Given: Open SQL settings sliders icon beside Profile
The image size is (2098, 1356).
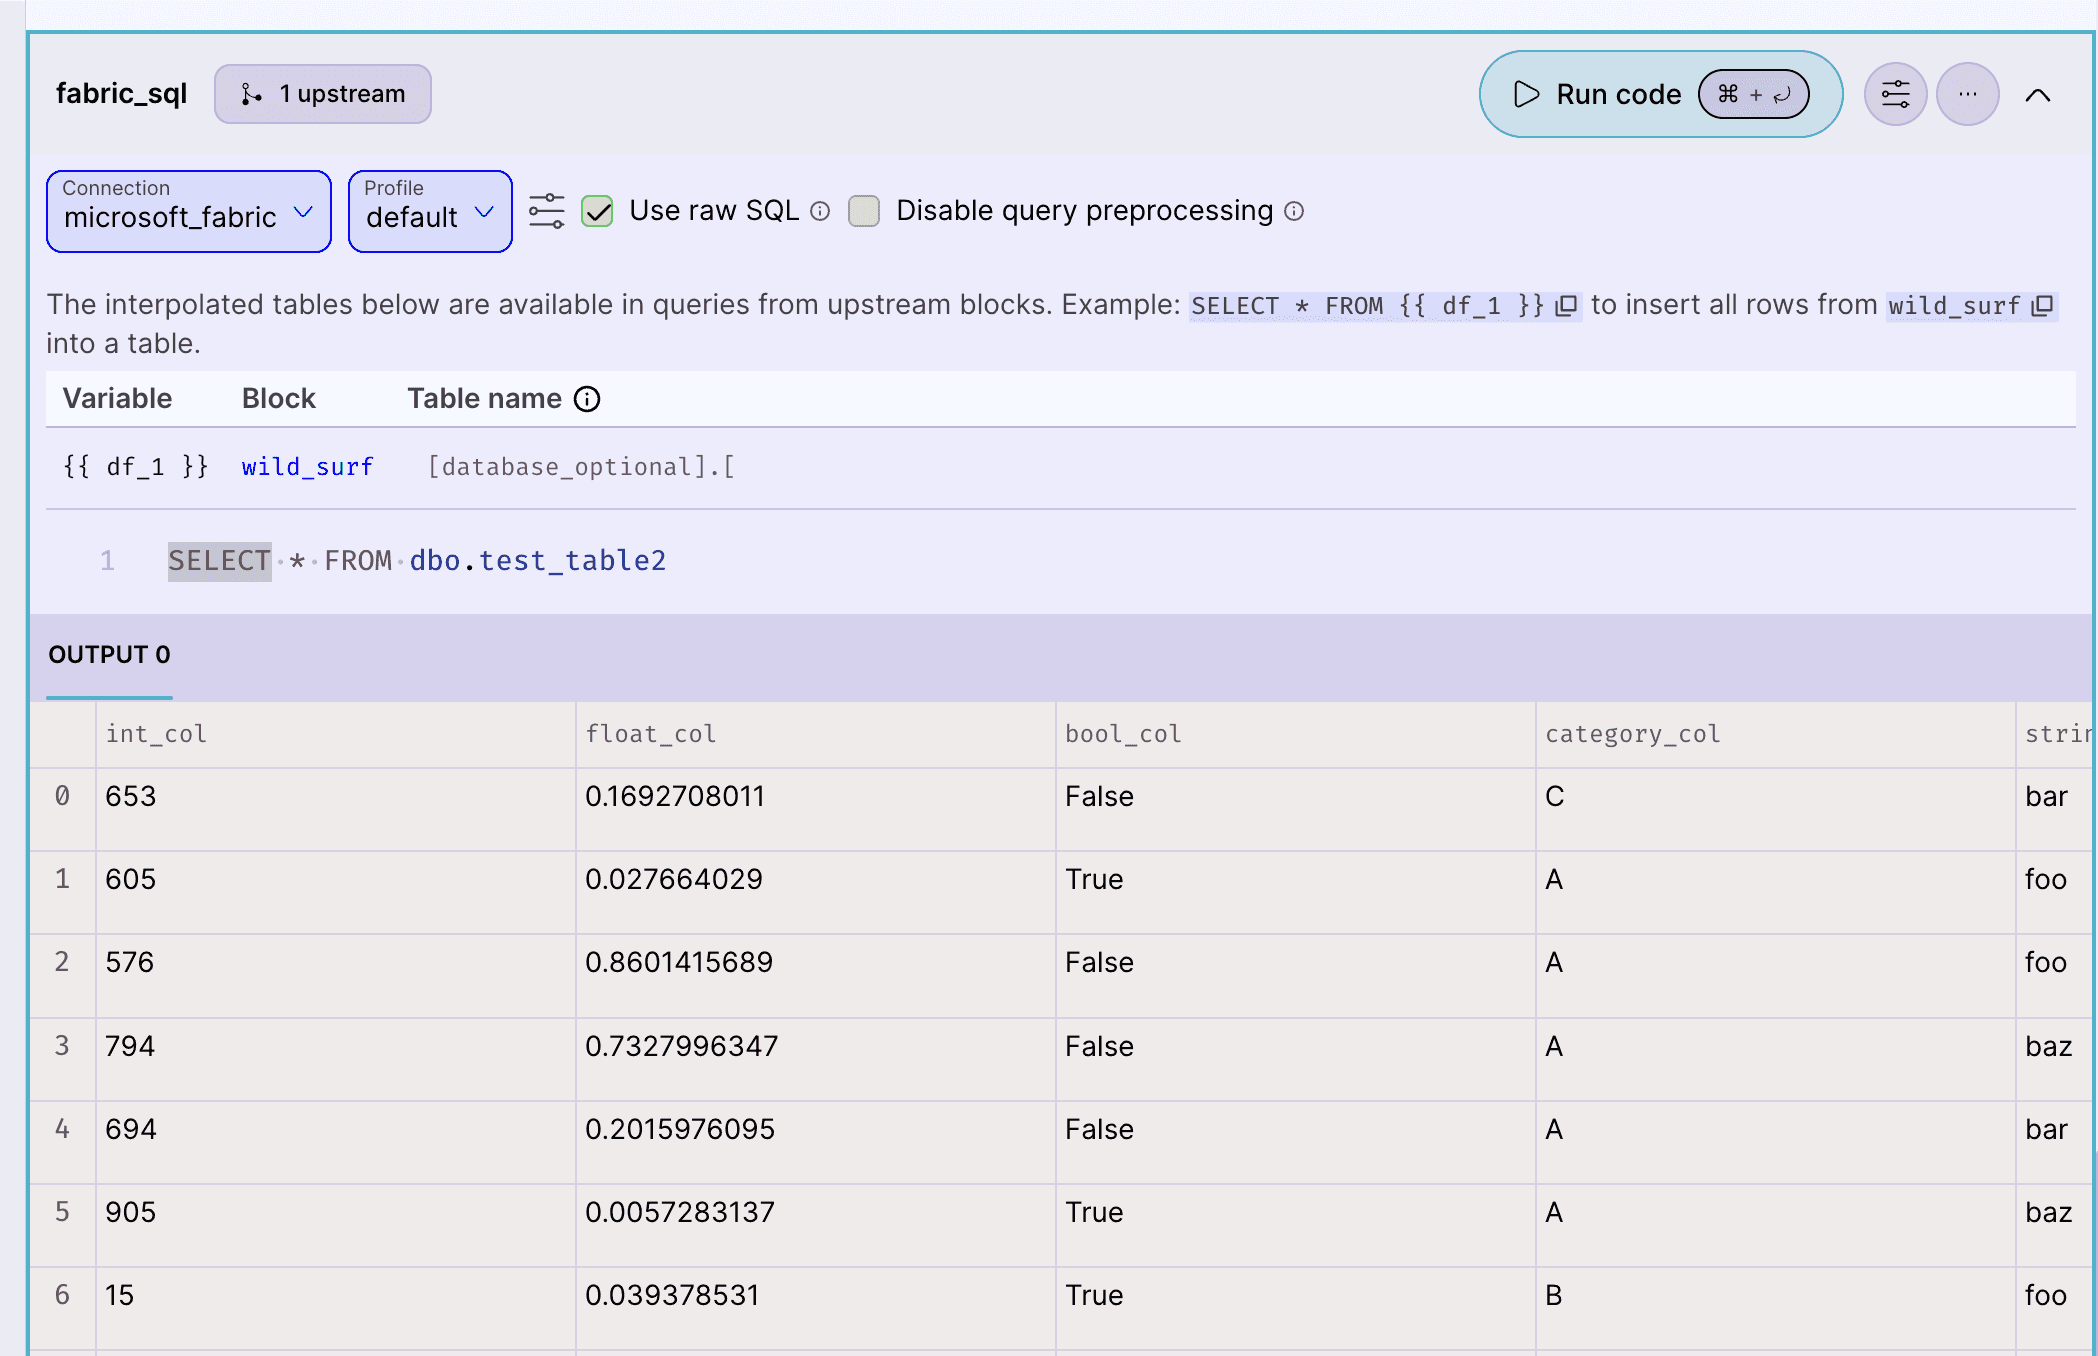Looking at the screenshot, I should pos(546,211).
